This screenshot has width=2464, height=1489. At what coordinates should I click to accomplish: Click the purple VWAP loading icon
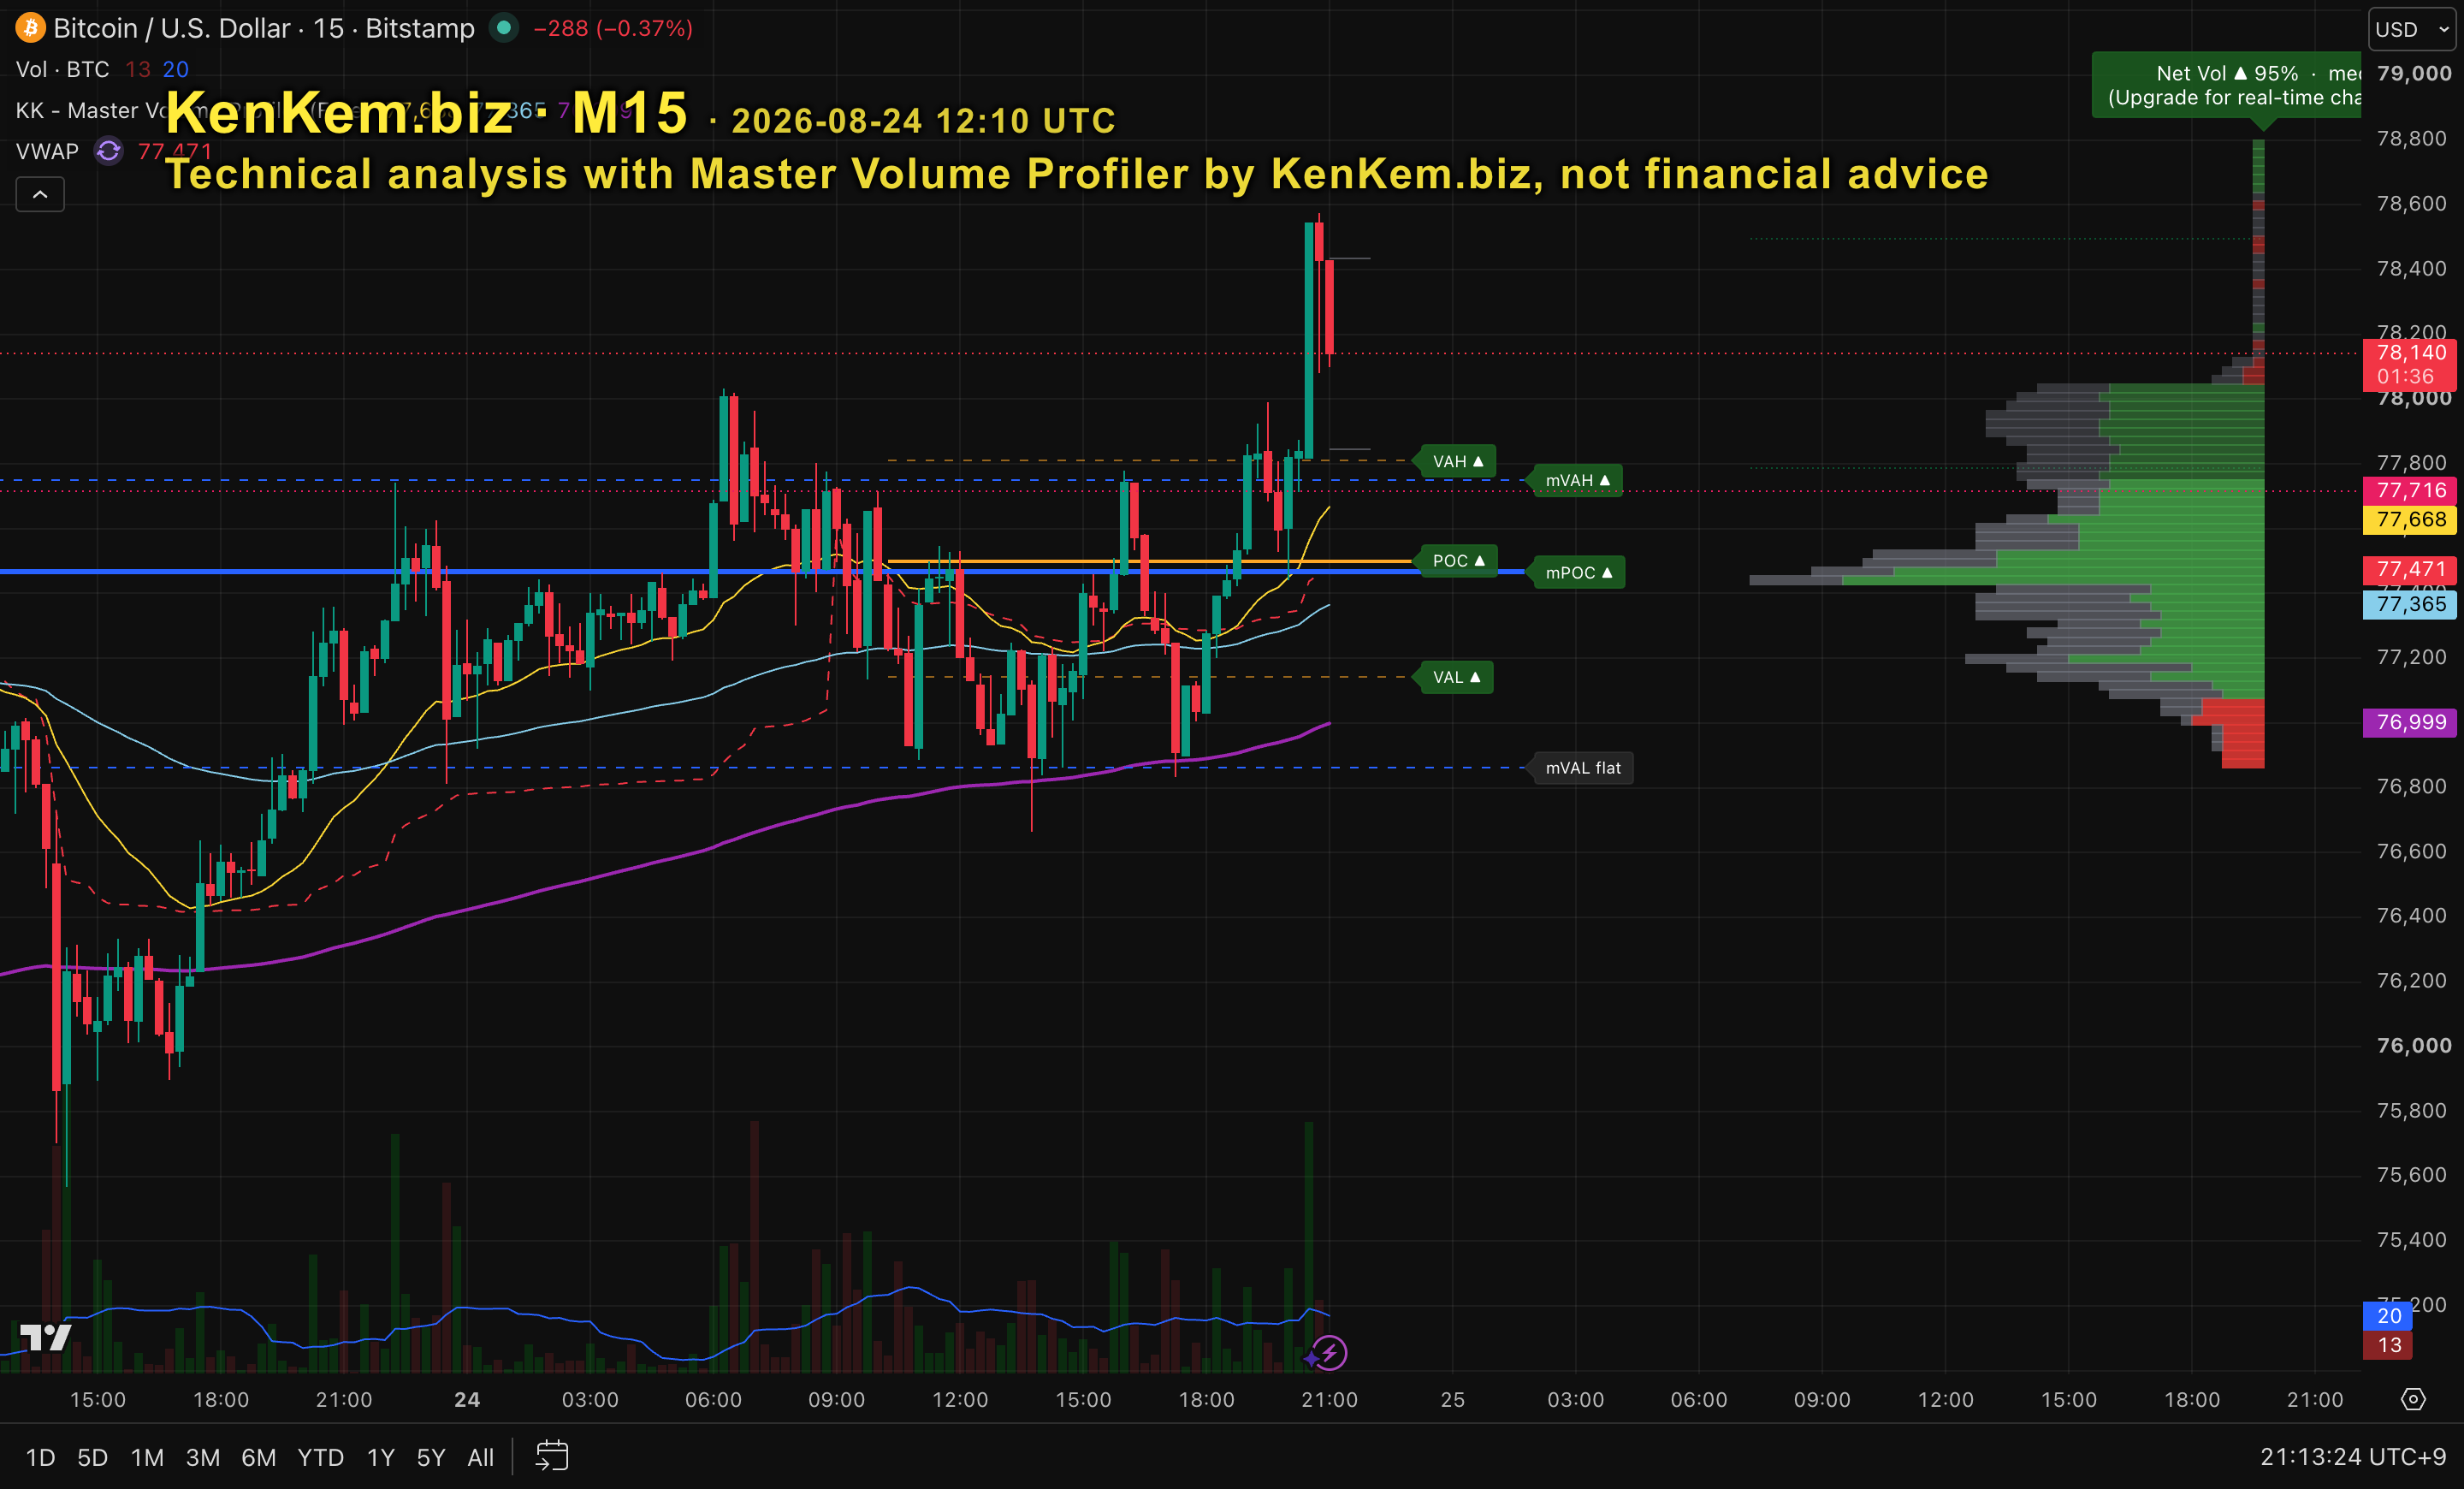108,151
